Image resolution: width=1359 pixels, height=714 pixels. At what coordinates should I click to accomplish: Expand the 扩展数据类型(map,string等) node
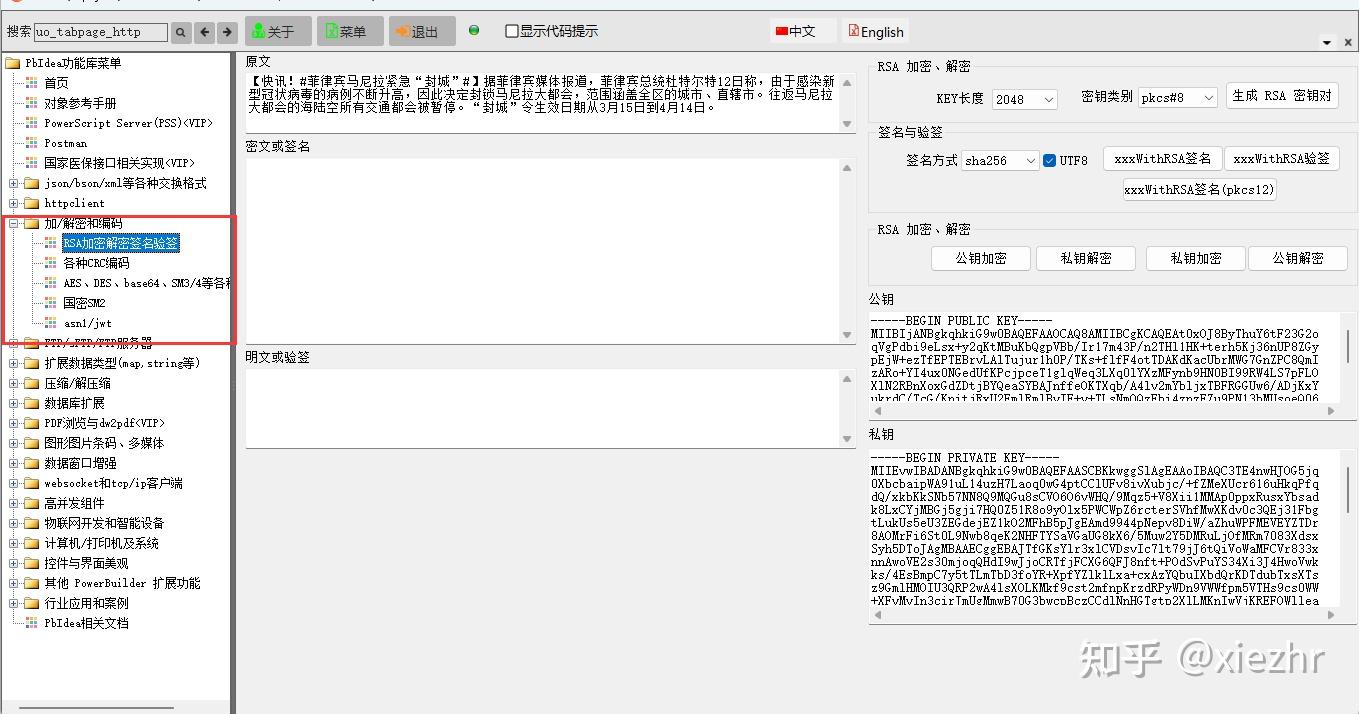[x=14, y=363]
